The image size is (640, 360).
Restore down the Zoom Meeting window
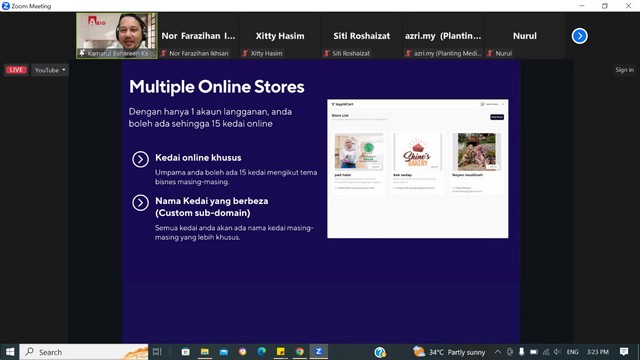(x=604, y=6)
